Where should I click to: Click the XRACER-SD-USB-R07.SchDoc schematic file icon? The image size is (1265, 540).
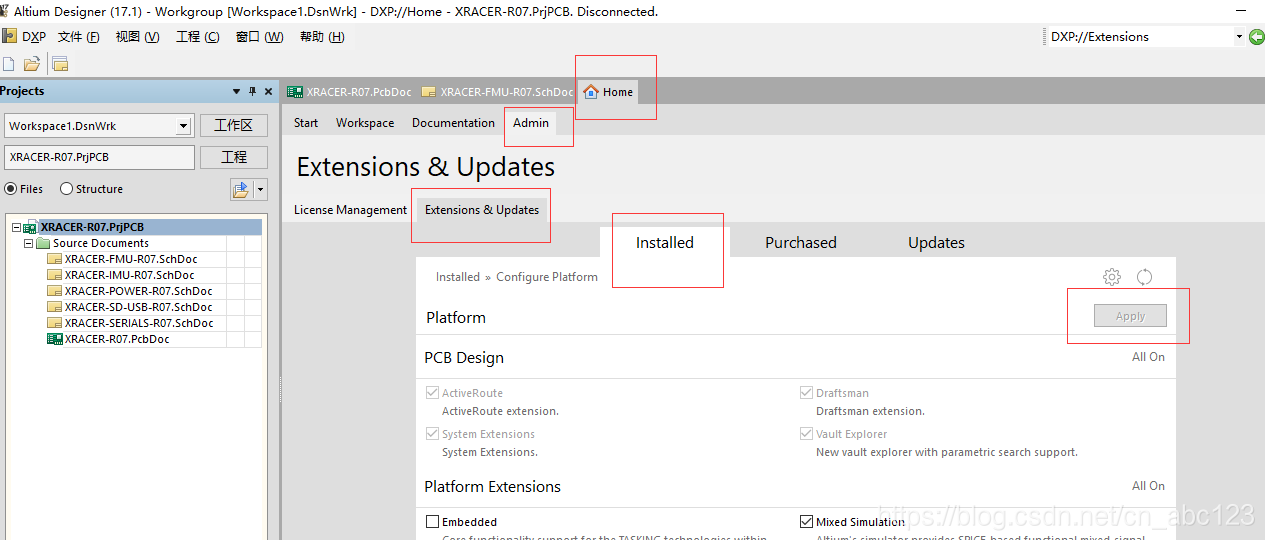55,307
